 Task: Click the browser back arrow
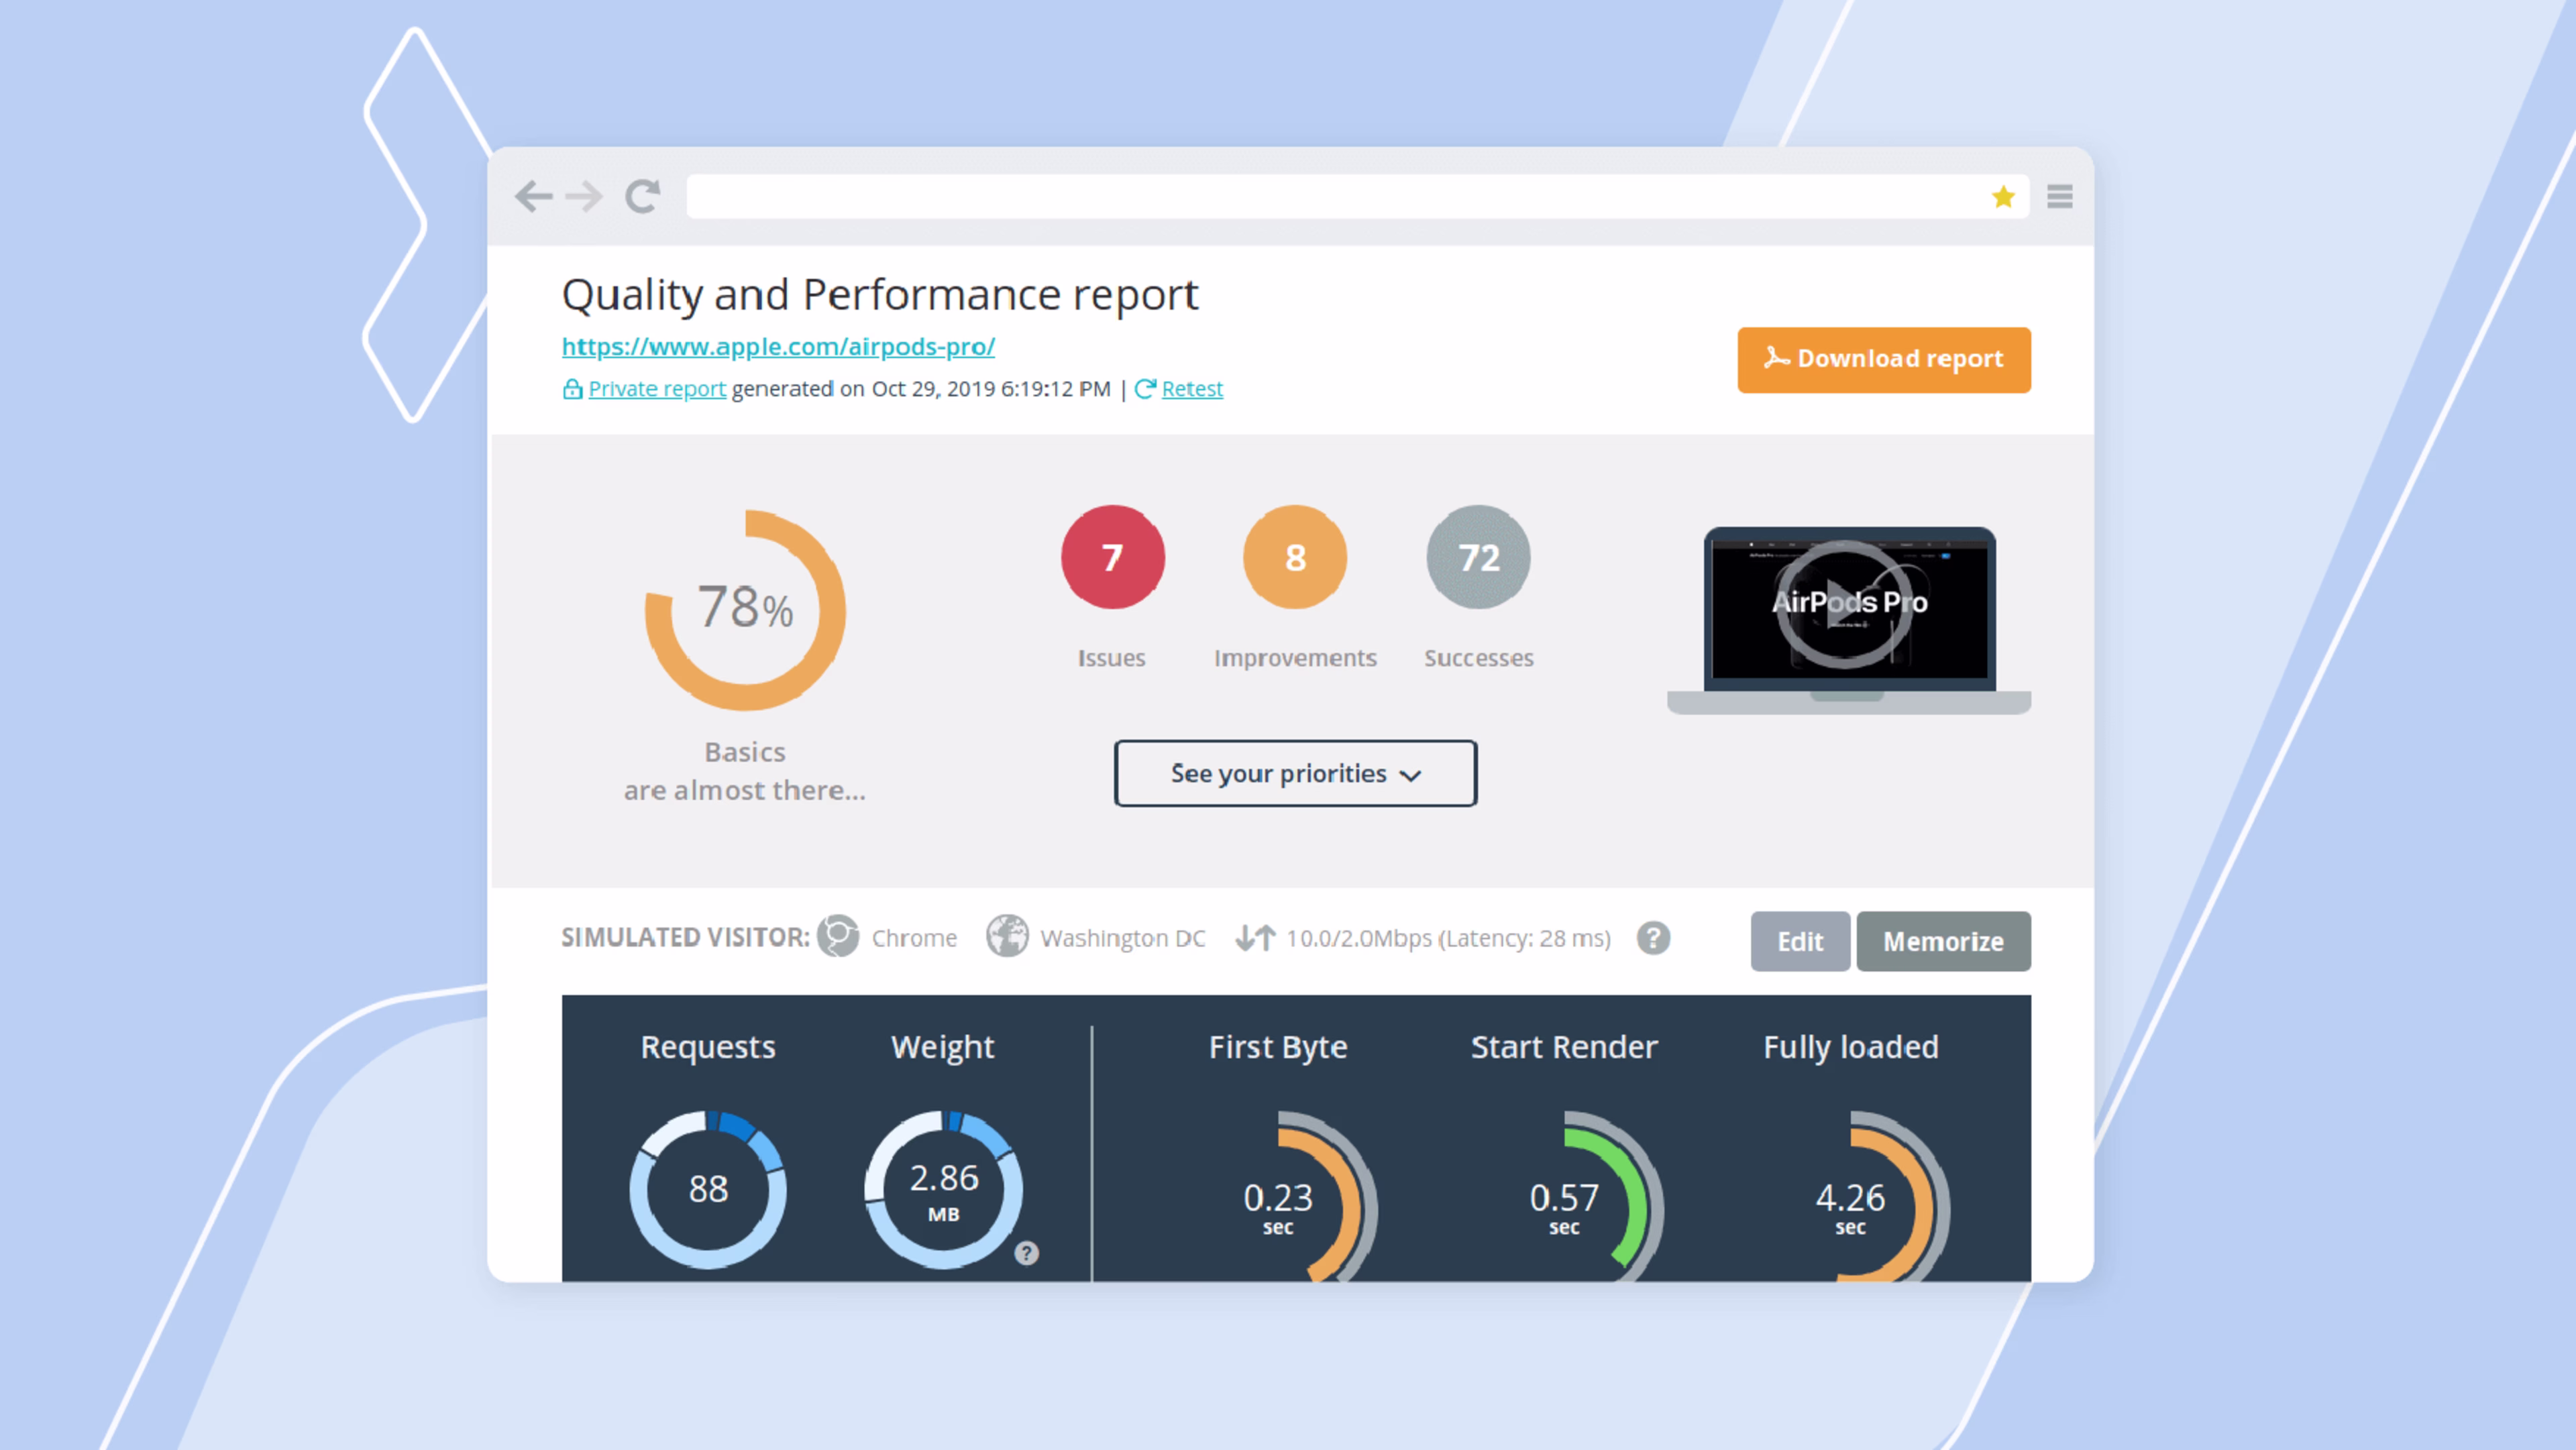[x=533, y=196]
